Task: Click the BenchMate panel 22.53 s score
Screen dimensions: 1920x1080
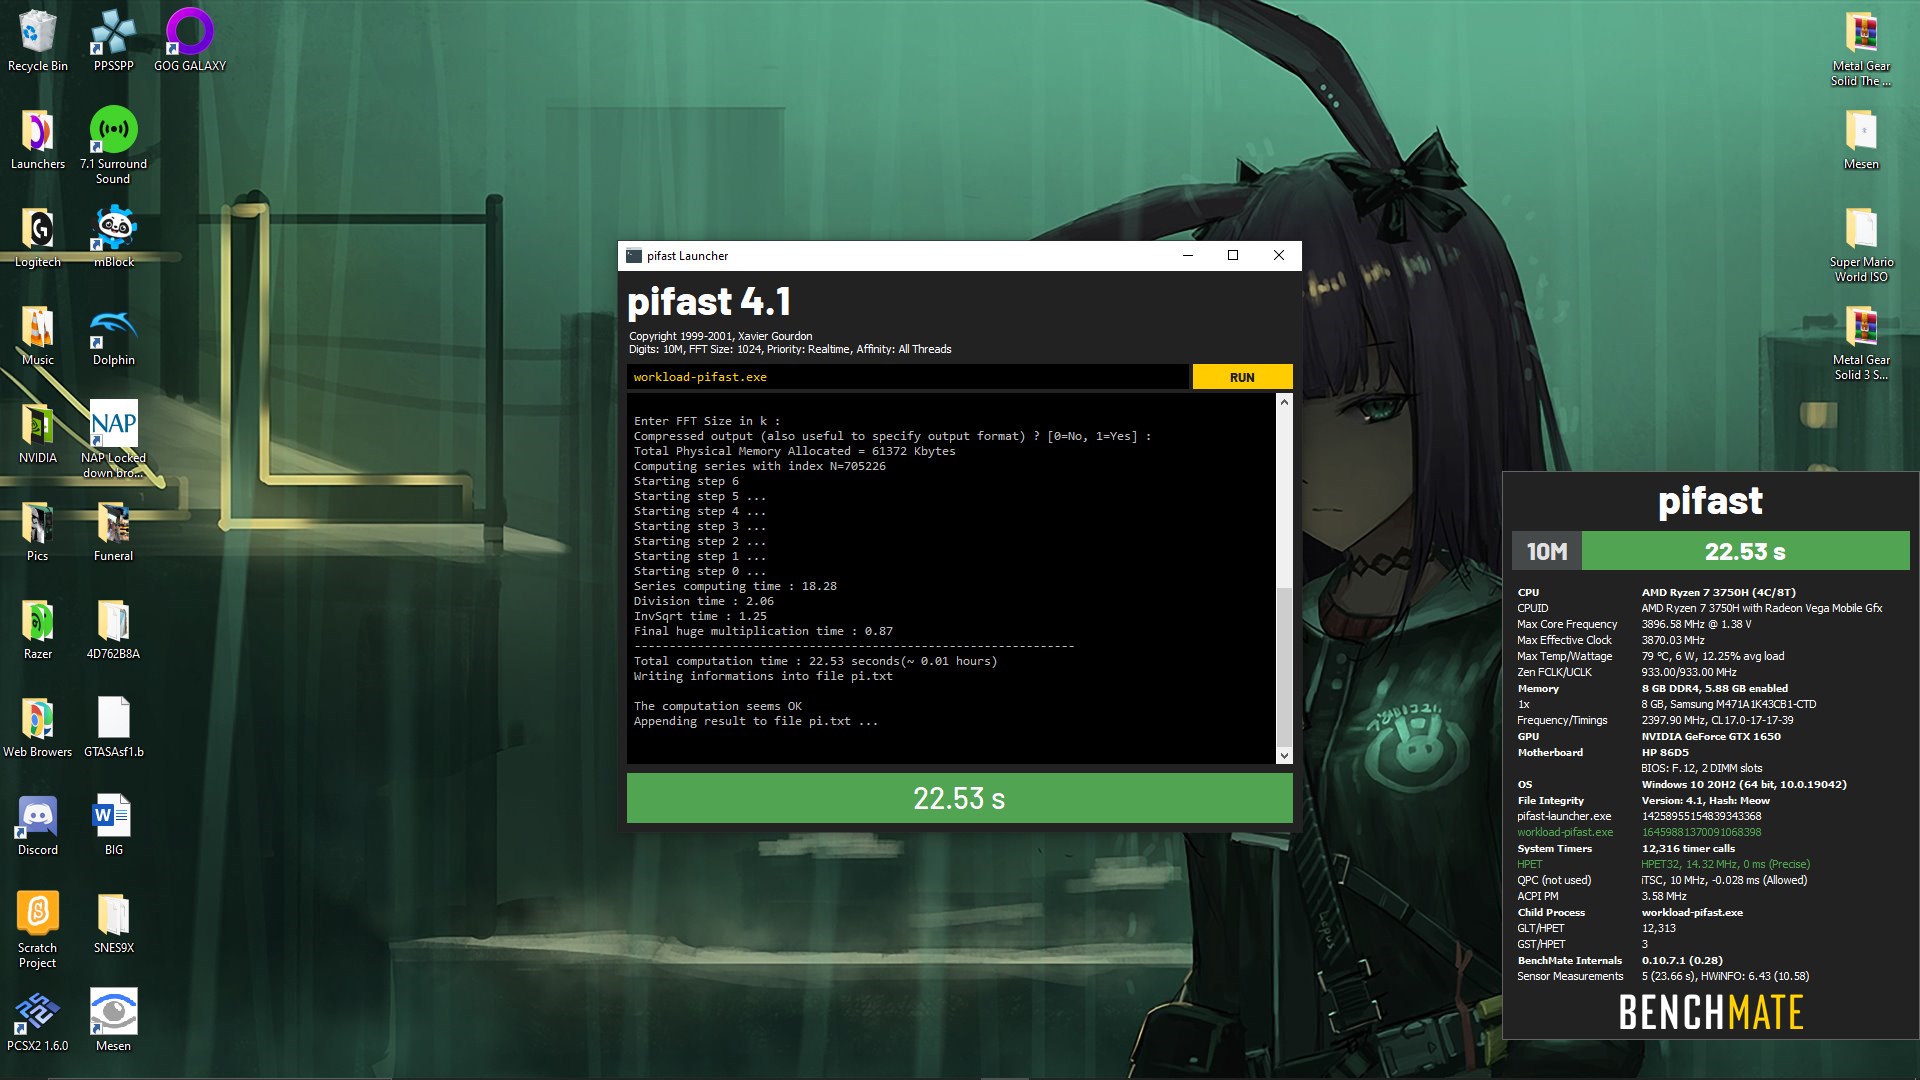Action: (1745, 551)
